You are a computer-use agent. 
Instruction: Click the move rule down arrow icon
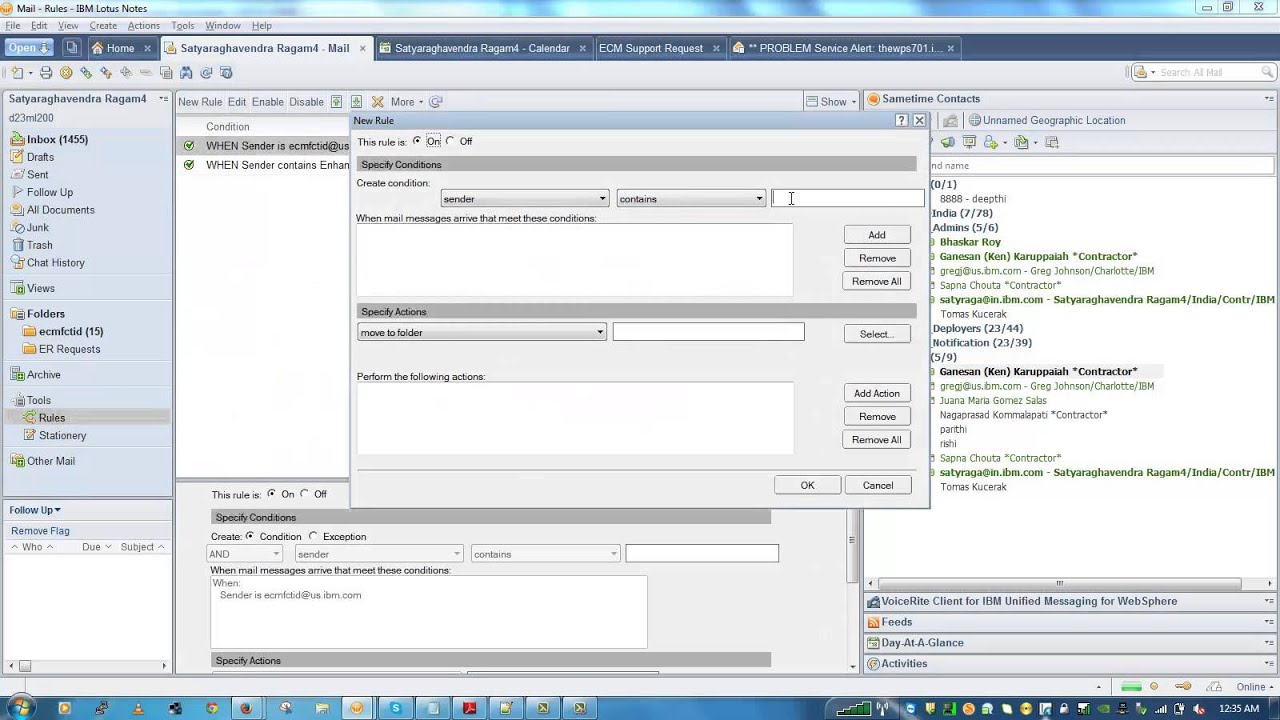[356, 102]
